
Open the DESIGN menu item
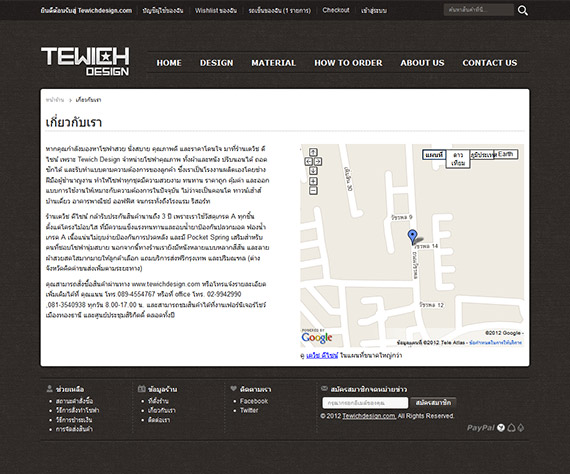pos(217,63)
